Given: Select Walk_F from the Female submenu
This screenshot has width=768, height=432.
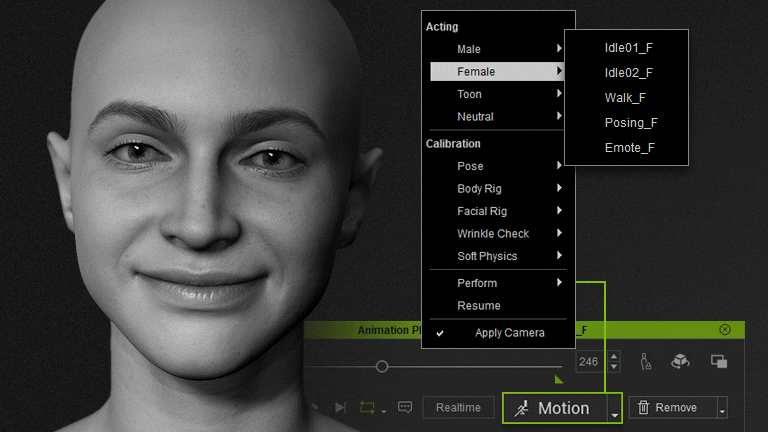Looking at the screenshot, I should pos(625,98).
